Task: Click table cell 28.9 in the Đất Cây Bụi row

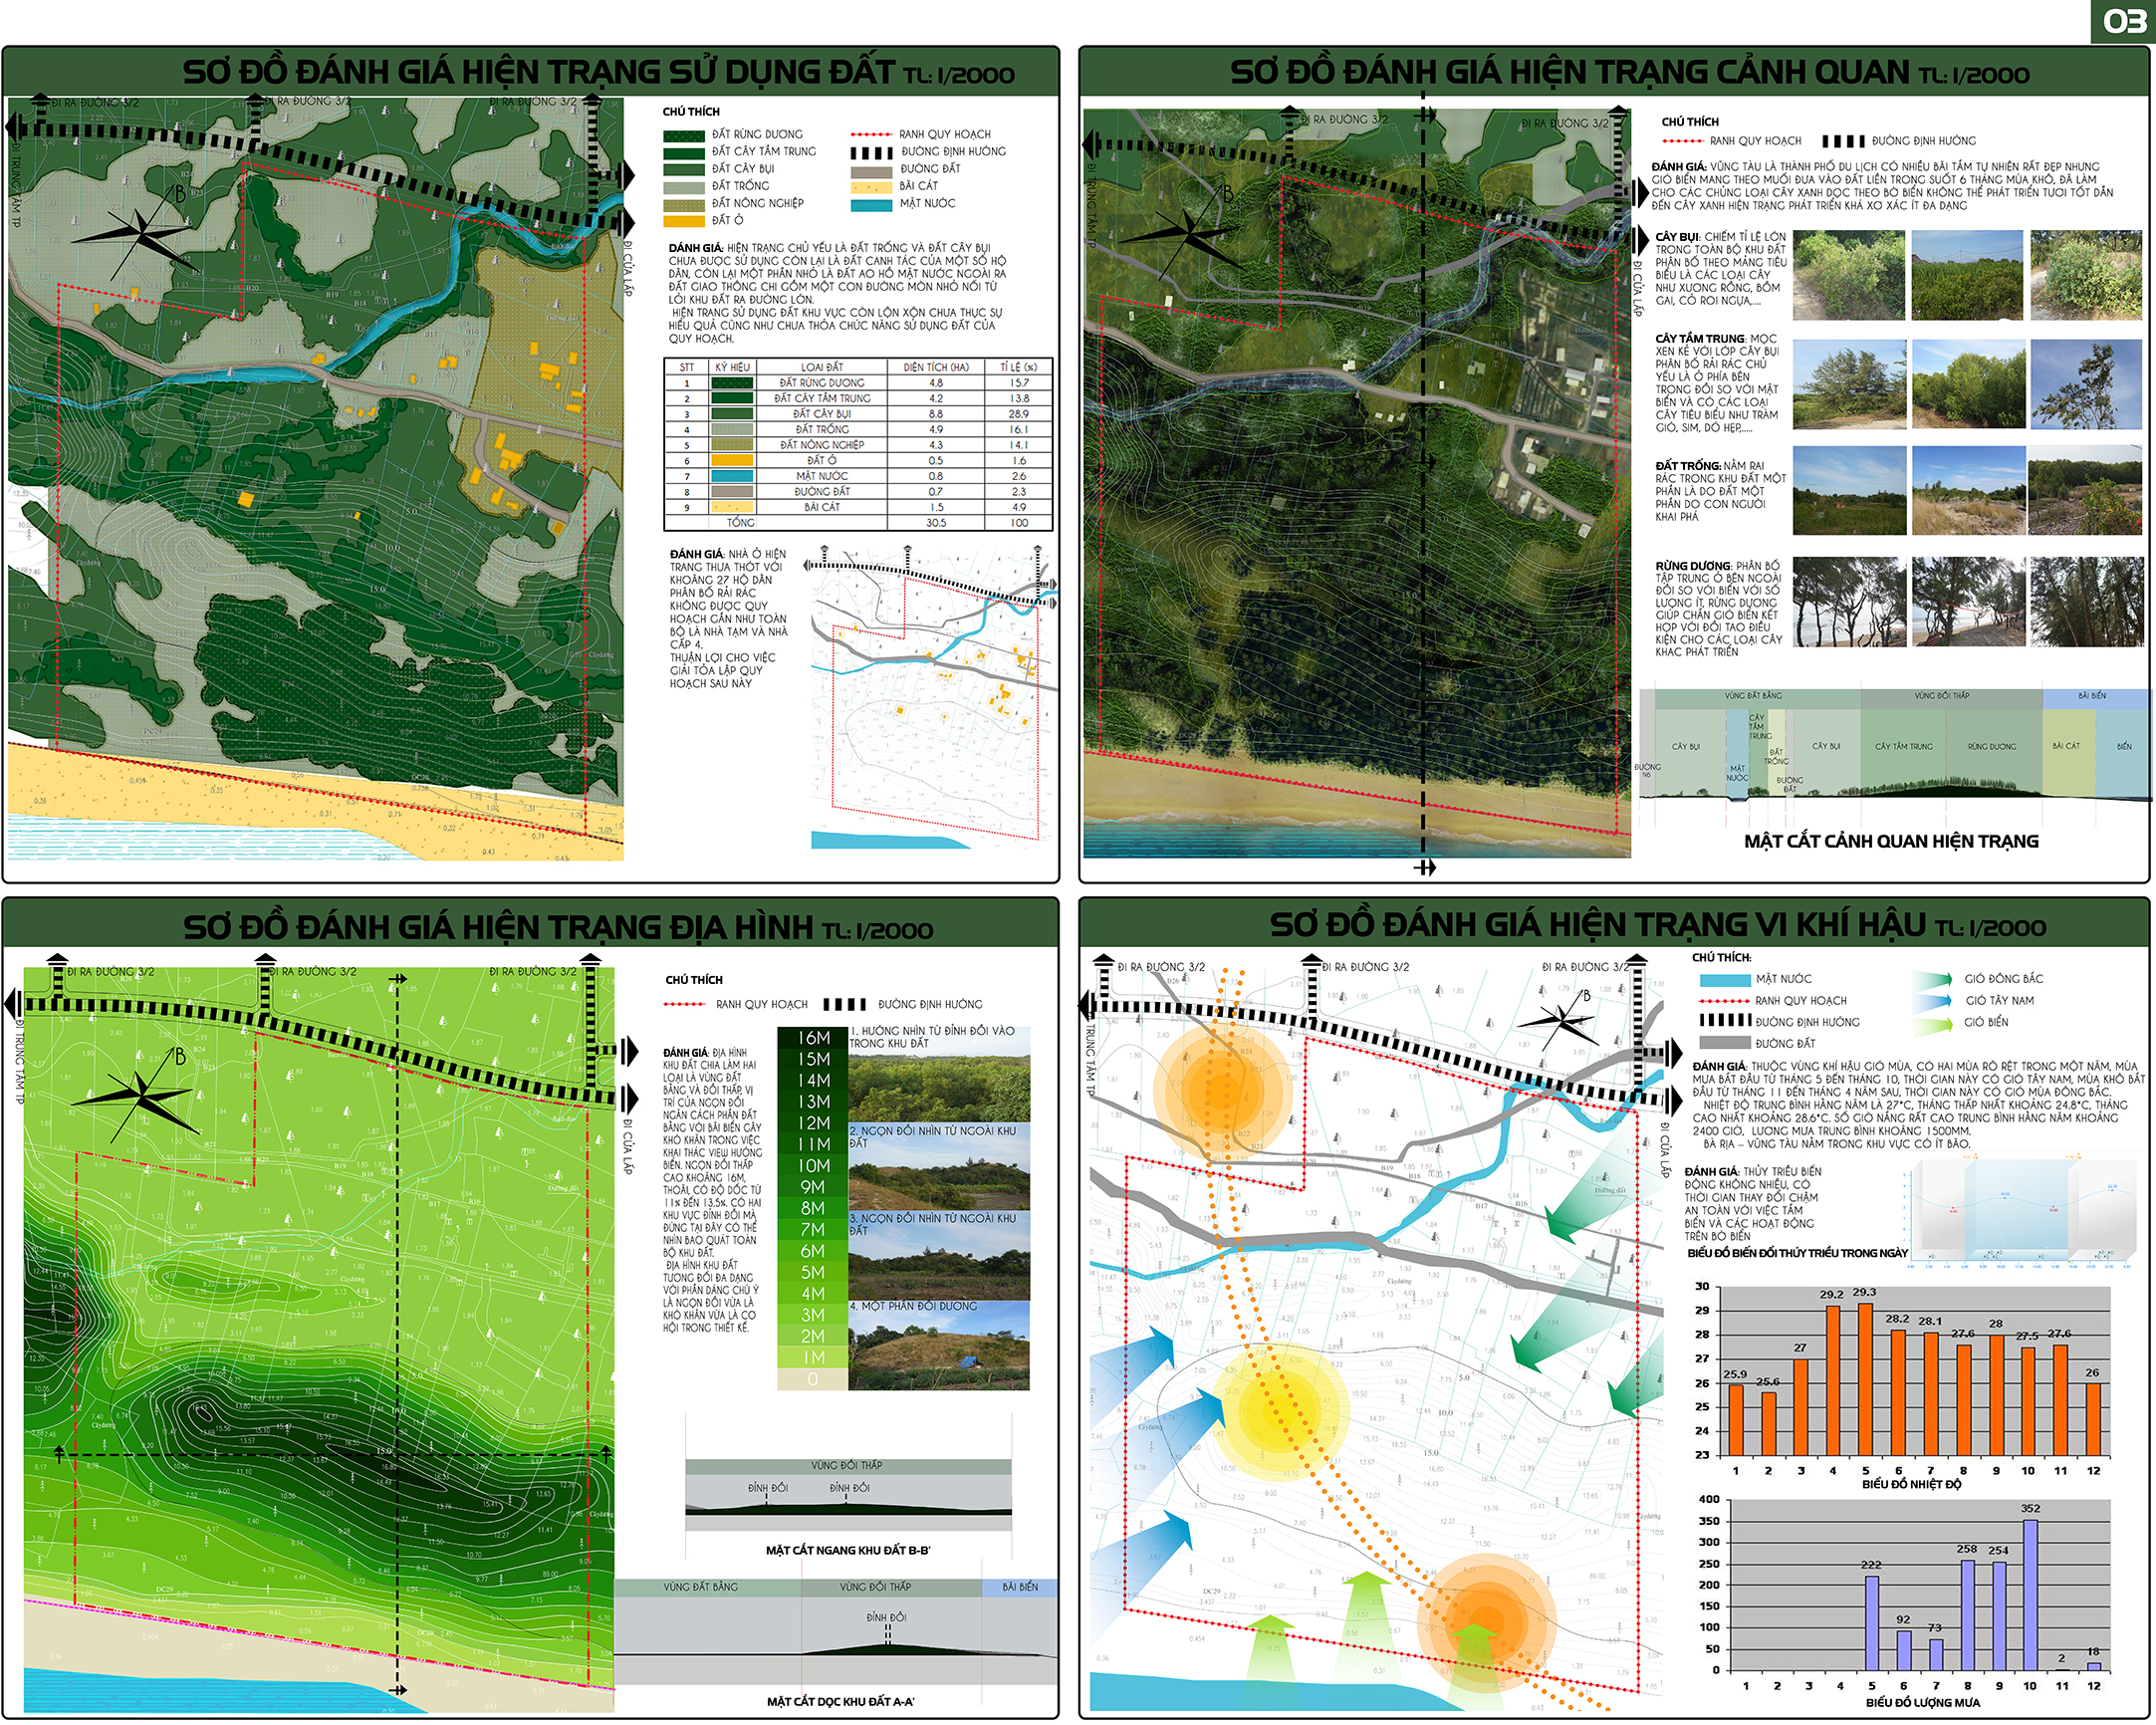Action: [1018, 414]
